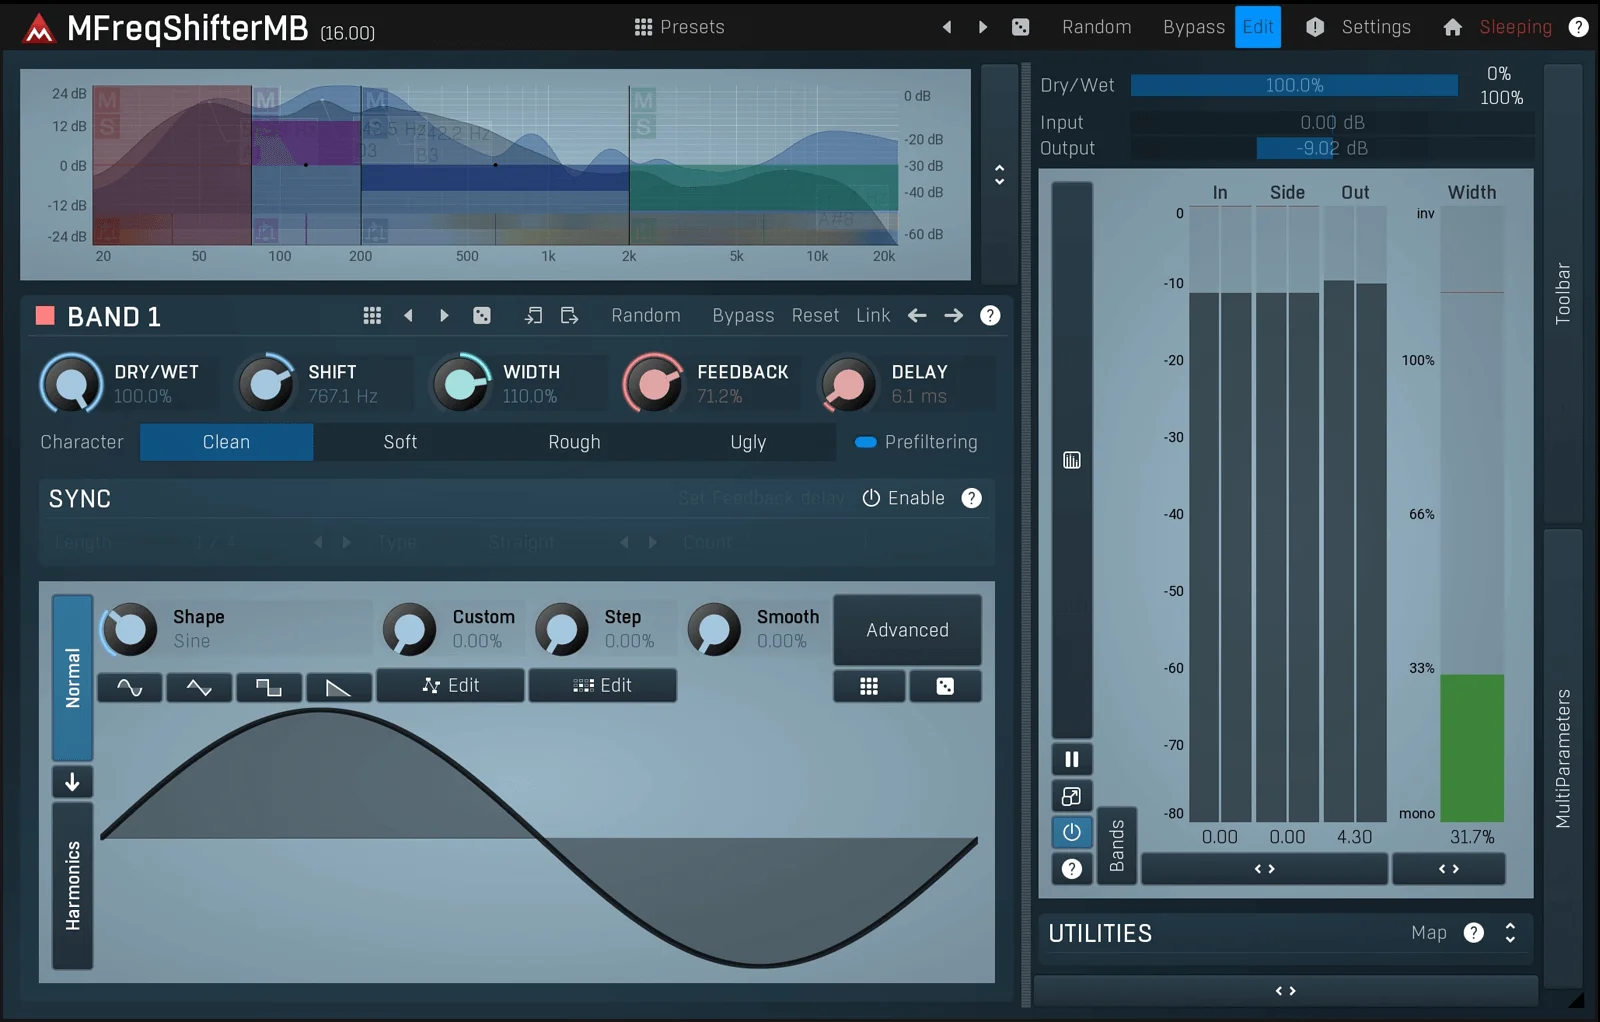Click the dice randomize icon in Band 1 header

[x=481, y=315]
